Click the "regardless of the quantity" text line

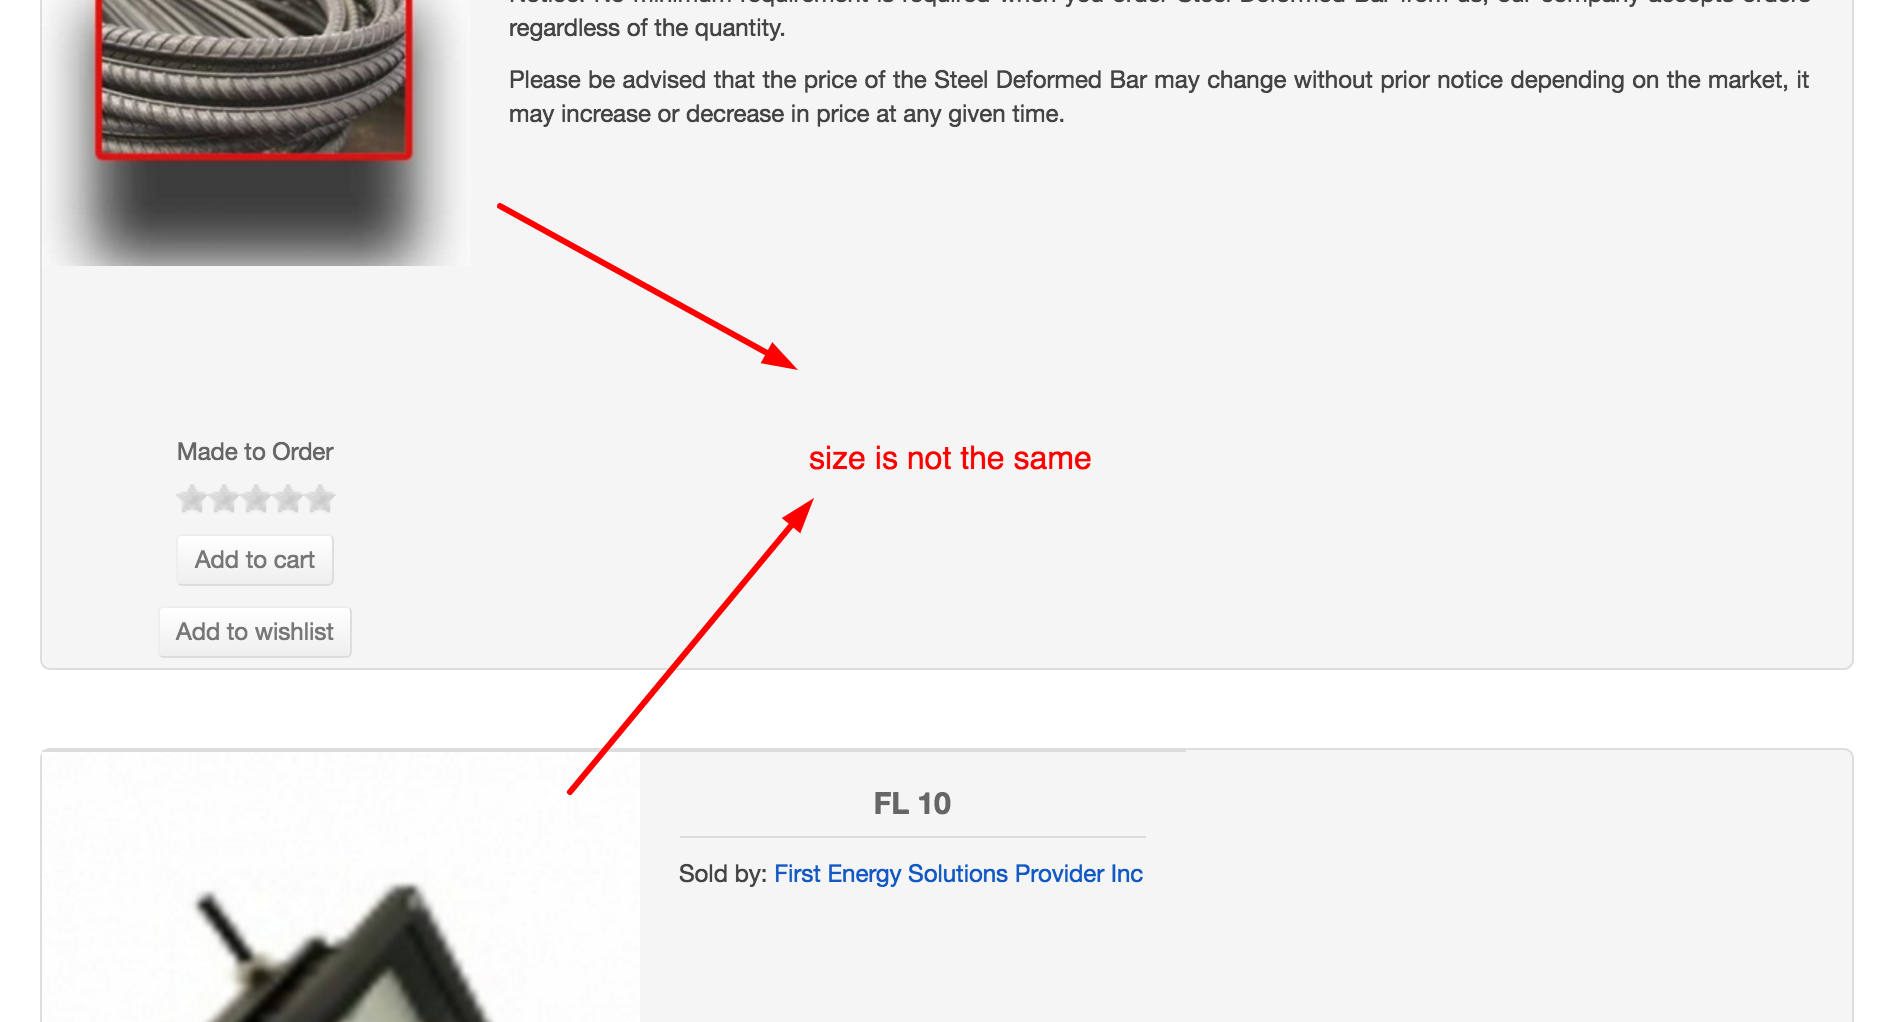coord(647,28)
